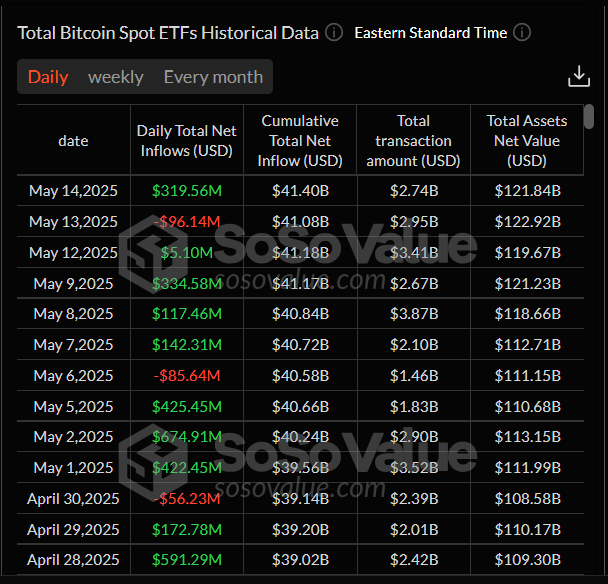Click the date column header

(73, 141)
